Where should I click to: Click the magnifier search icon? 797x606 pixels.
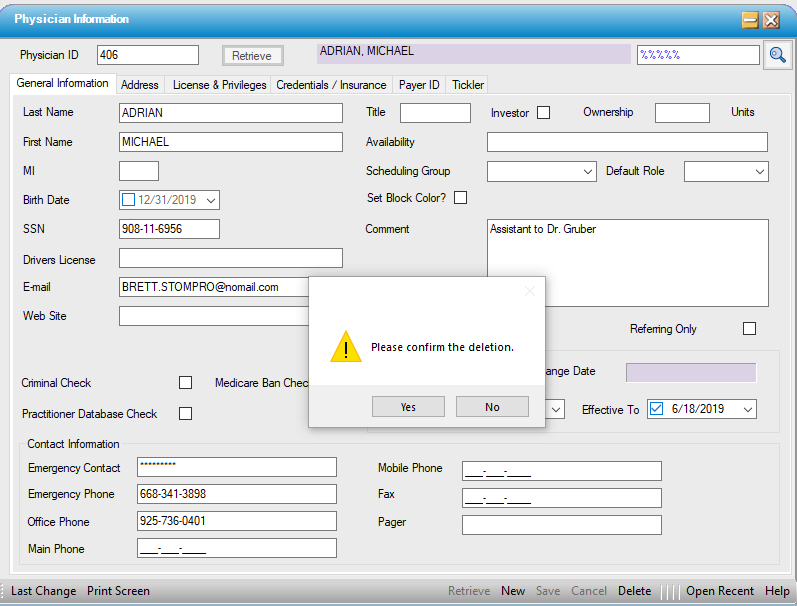777,56
